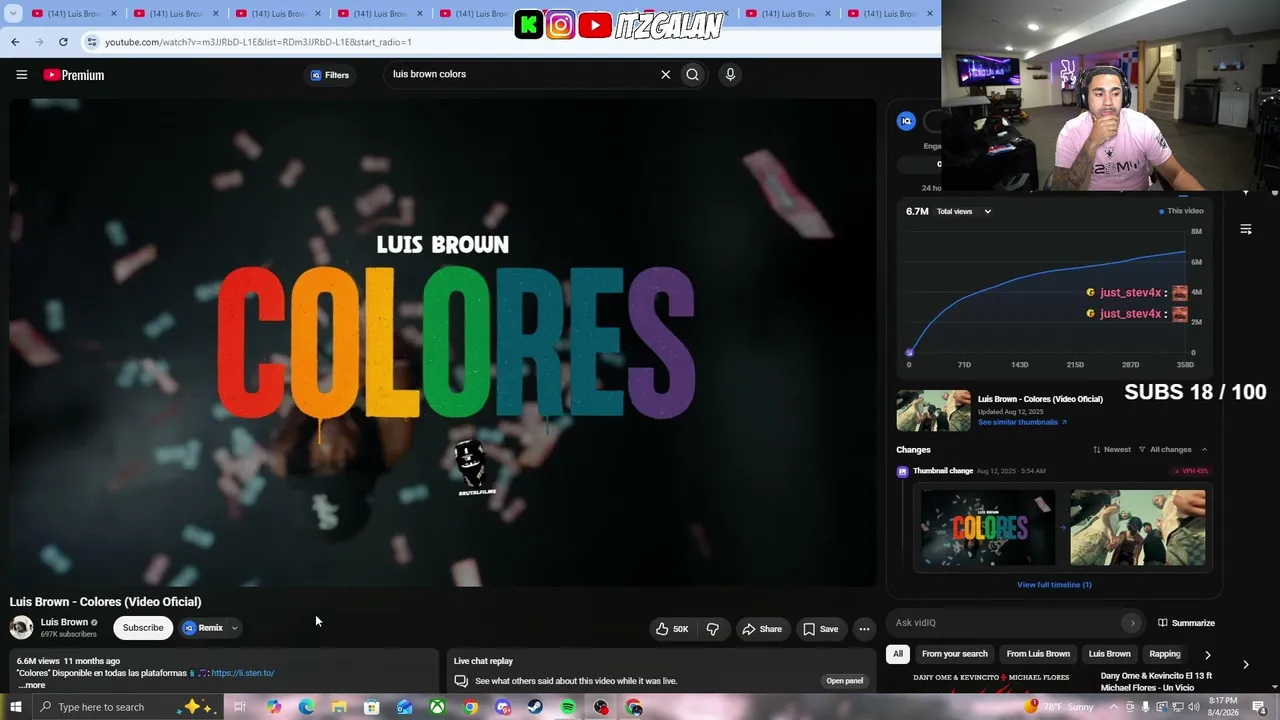
Task: Expand the Remix dropdown arrow
Action: click(234, 629)
